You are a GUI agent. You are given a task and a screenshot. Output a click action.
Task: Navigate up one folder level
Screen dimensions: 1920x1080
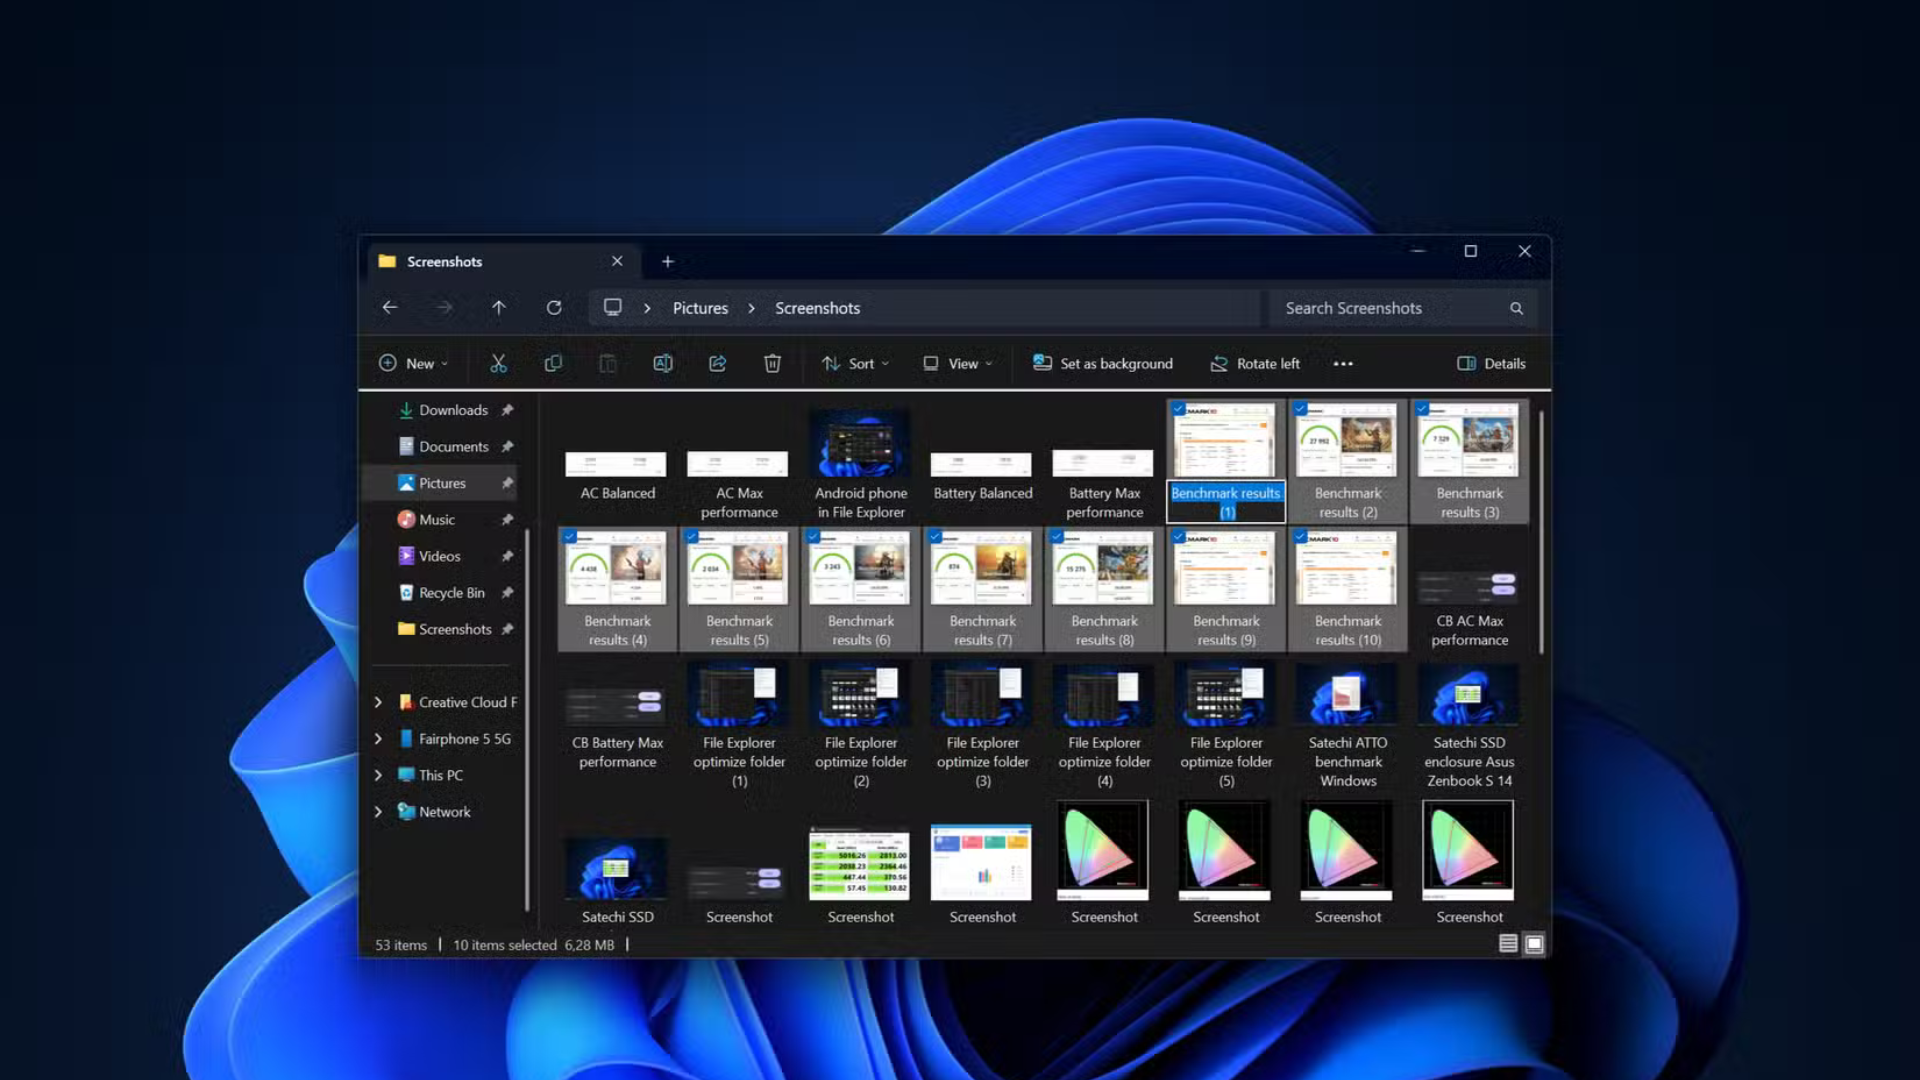click(x=499, y=308)
